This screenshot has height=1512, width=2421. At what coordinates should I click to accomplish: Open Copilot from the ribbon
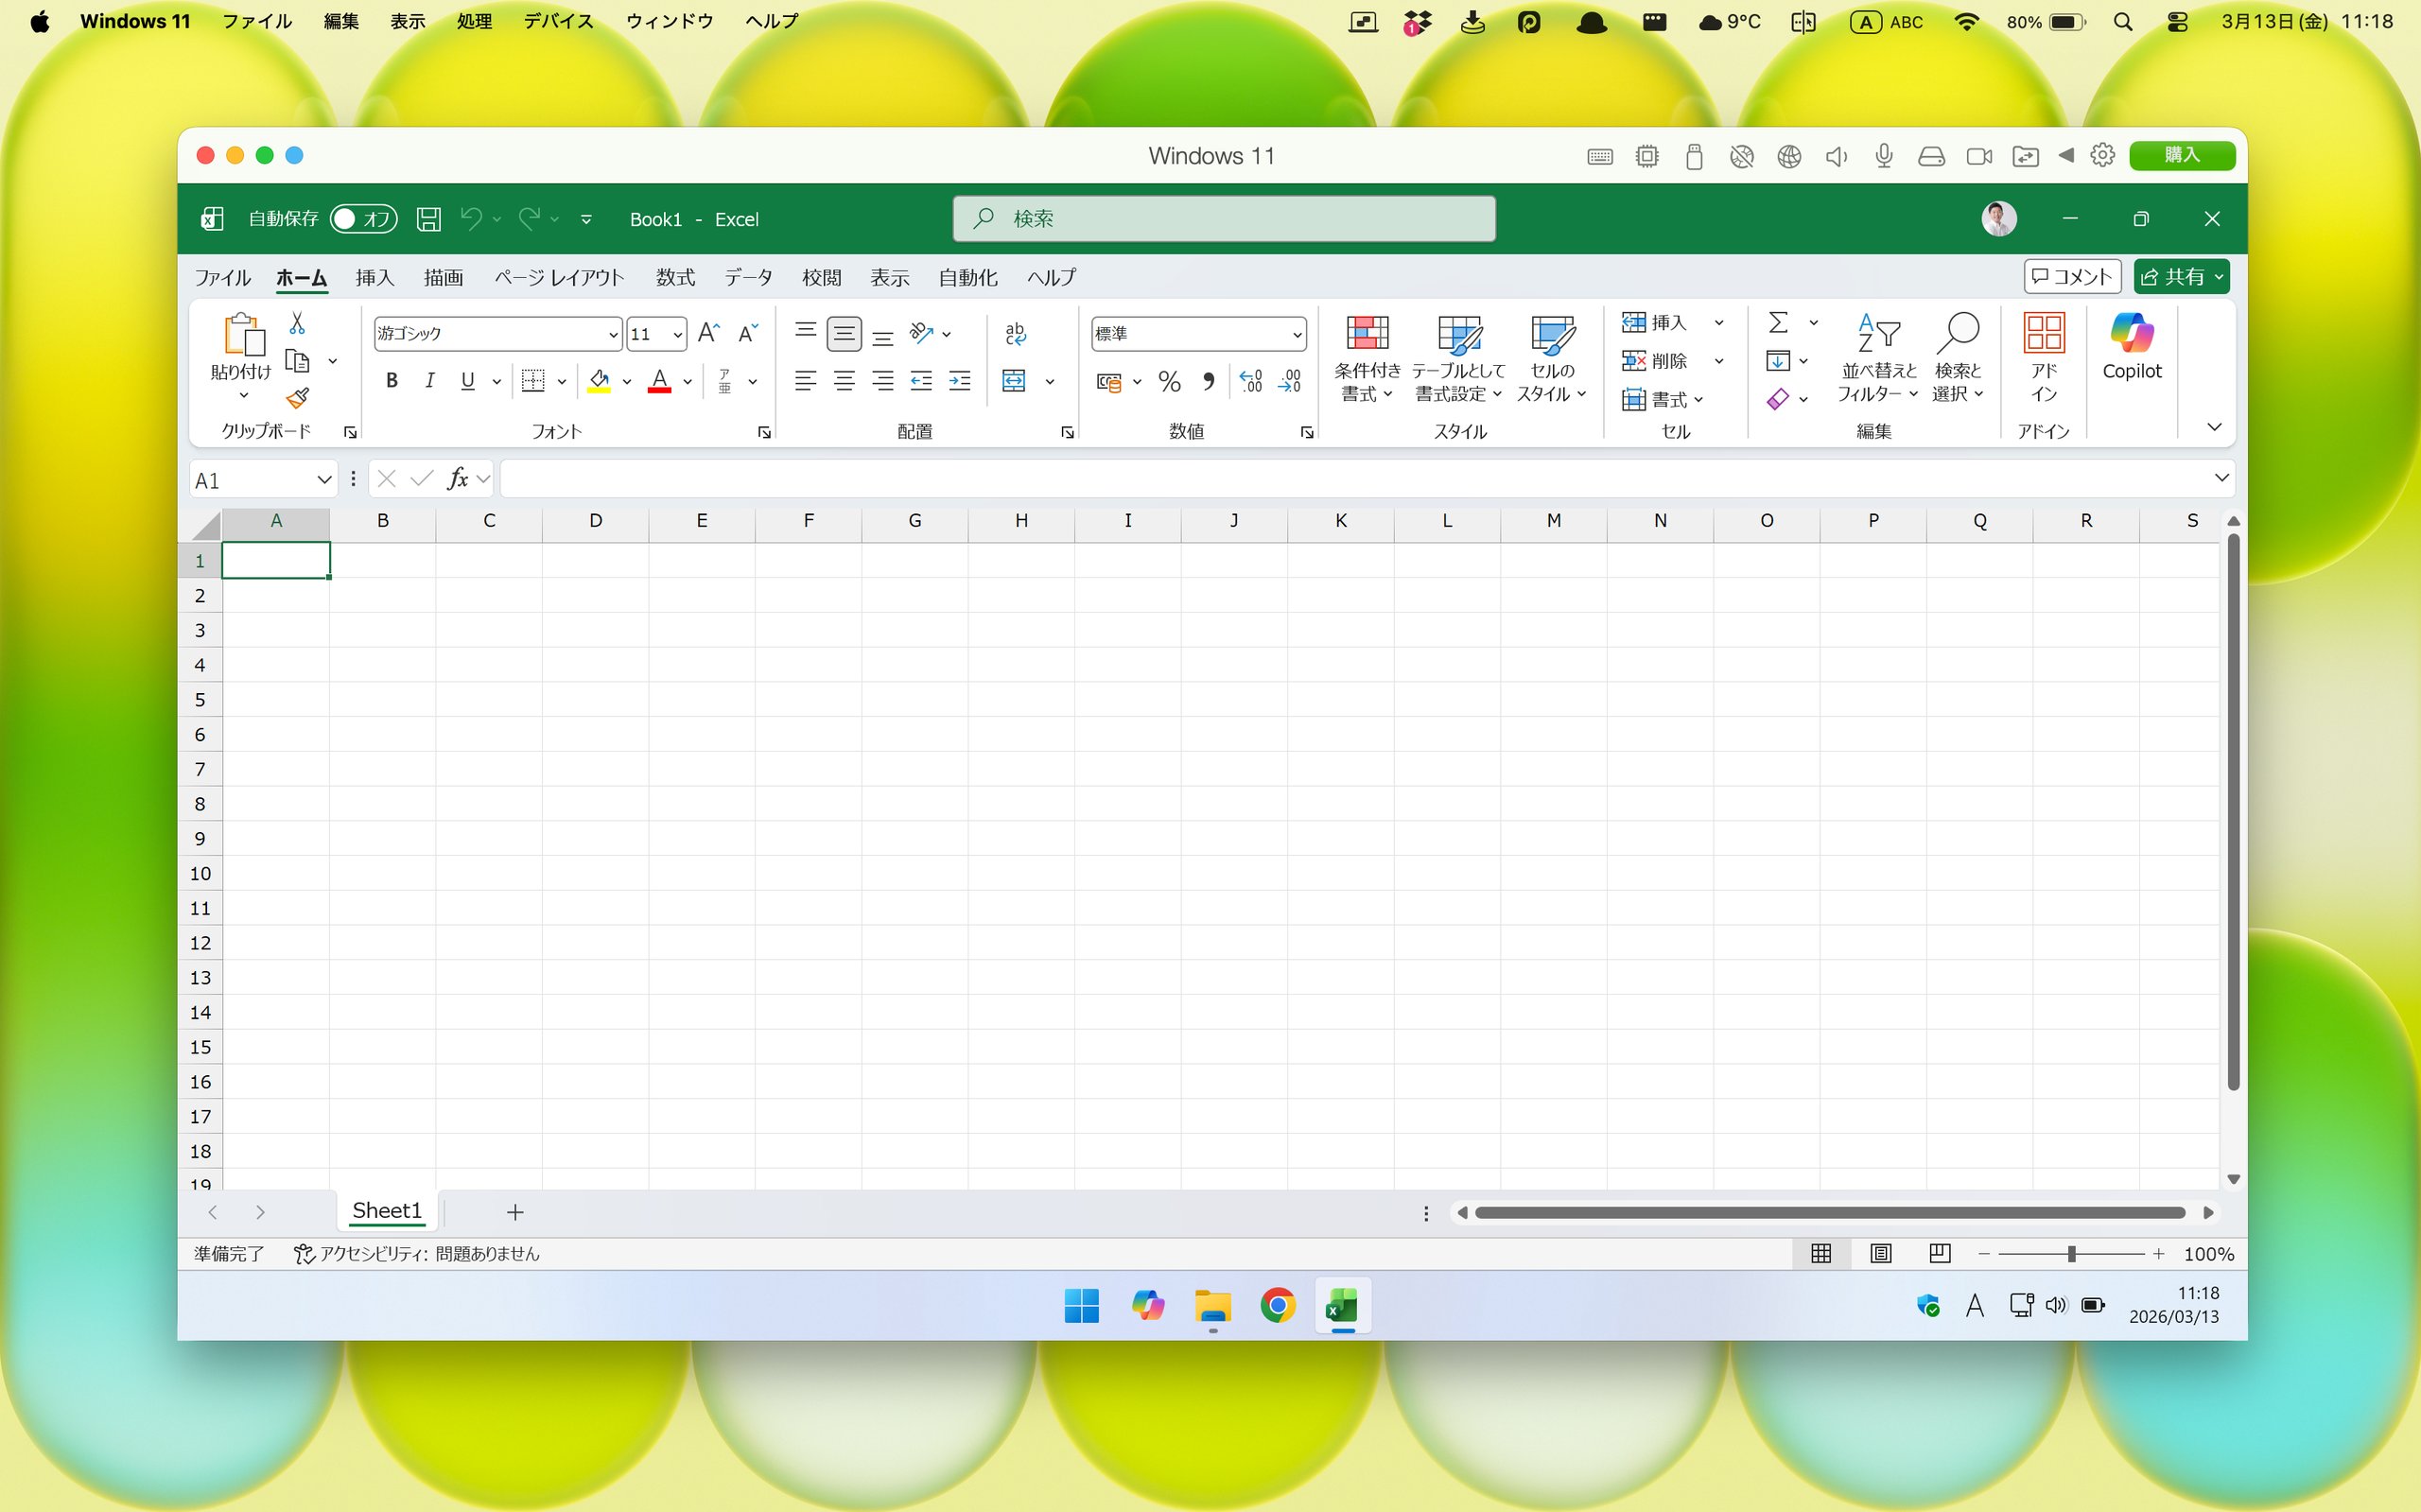coord(2131,346)
